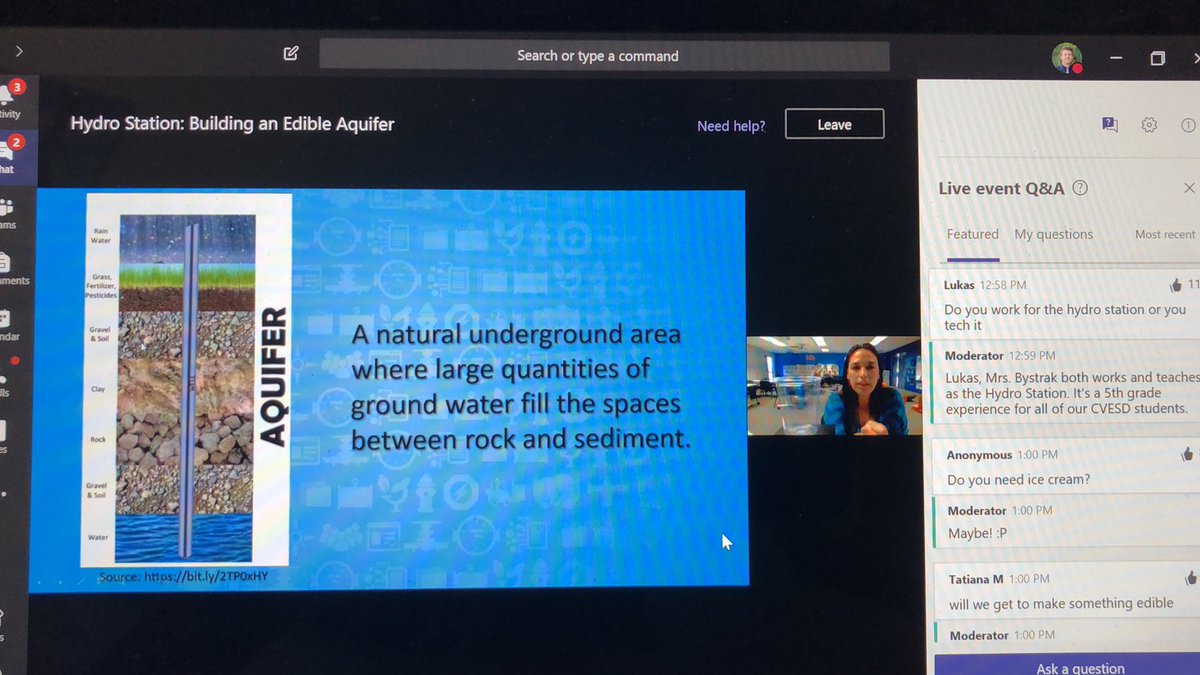Viewport: 1200px width, 675px height.
Task: Close the Live event Q&A panel
Action: 1189,188
